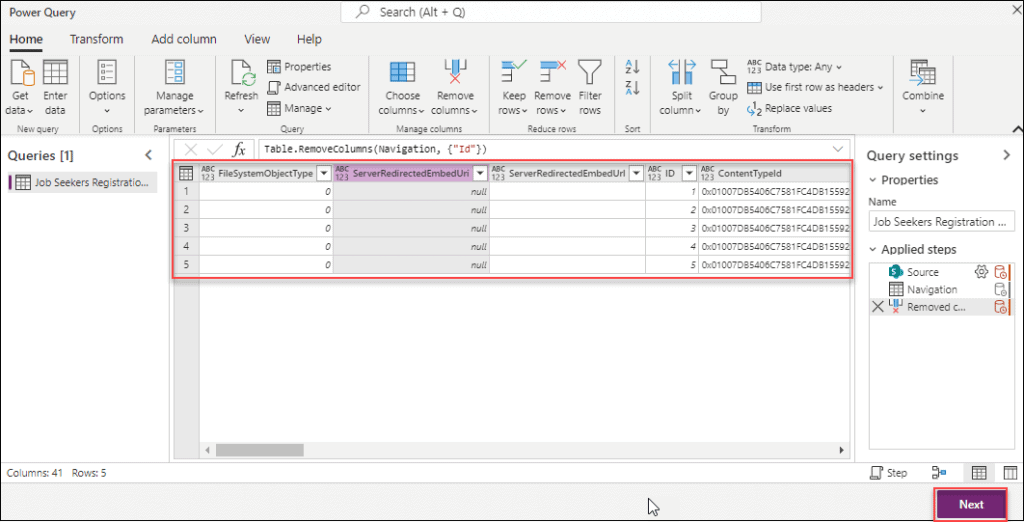This screenshot has height=522, width=1024.
Task: Switch to schema view
Action: tap(1010, 473)
